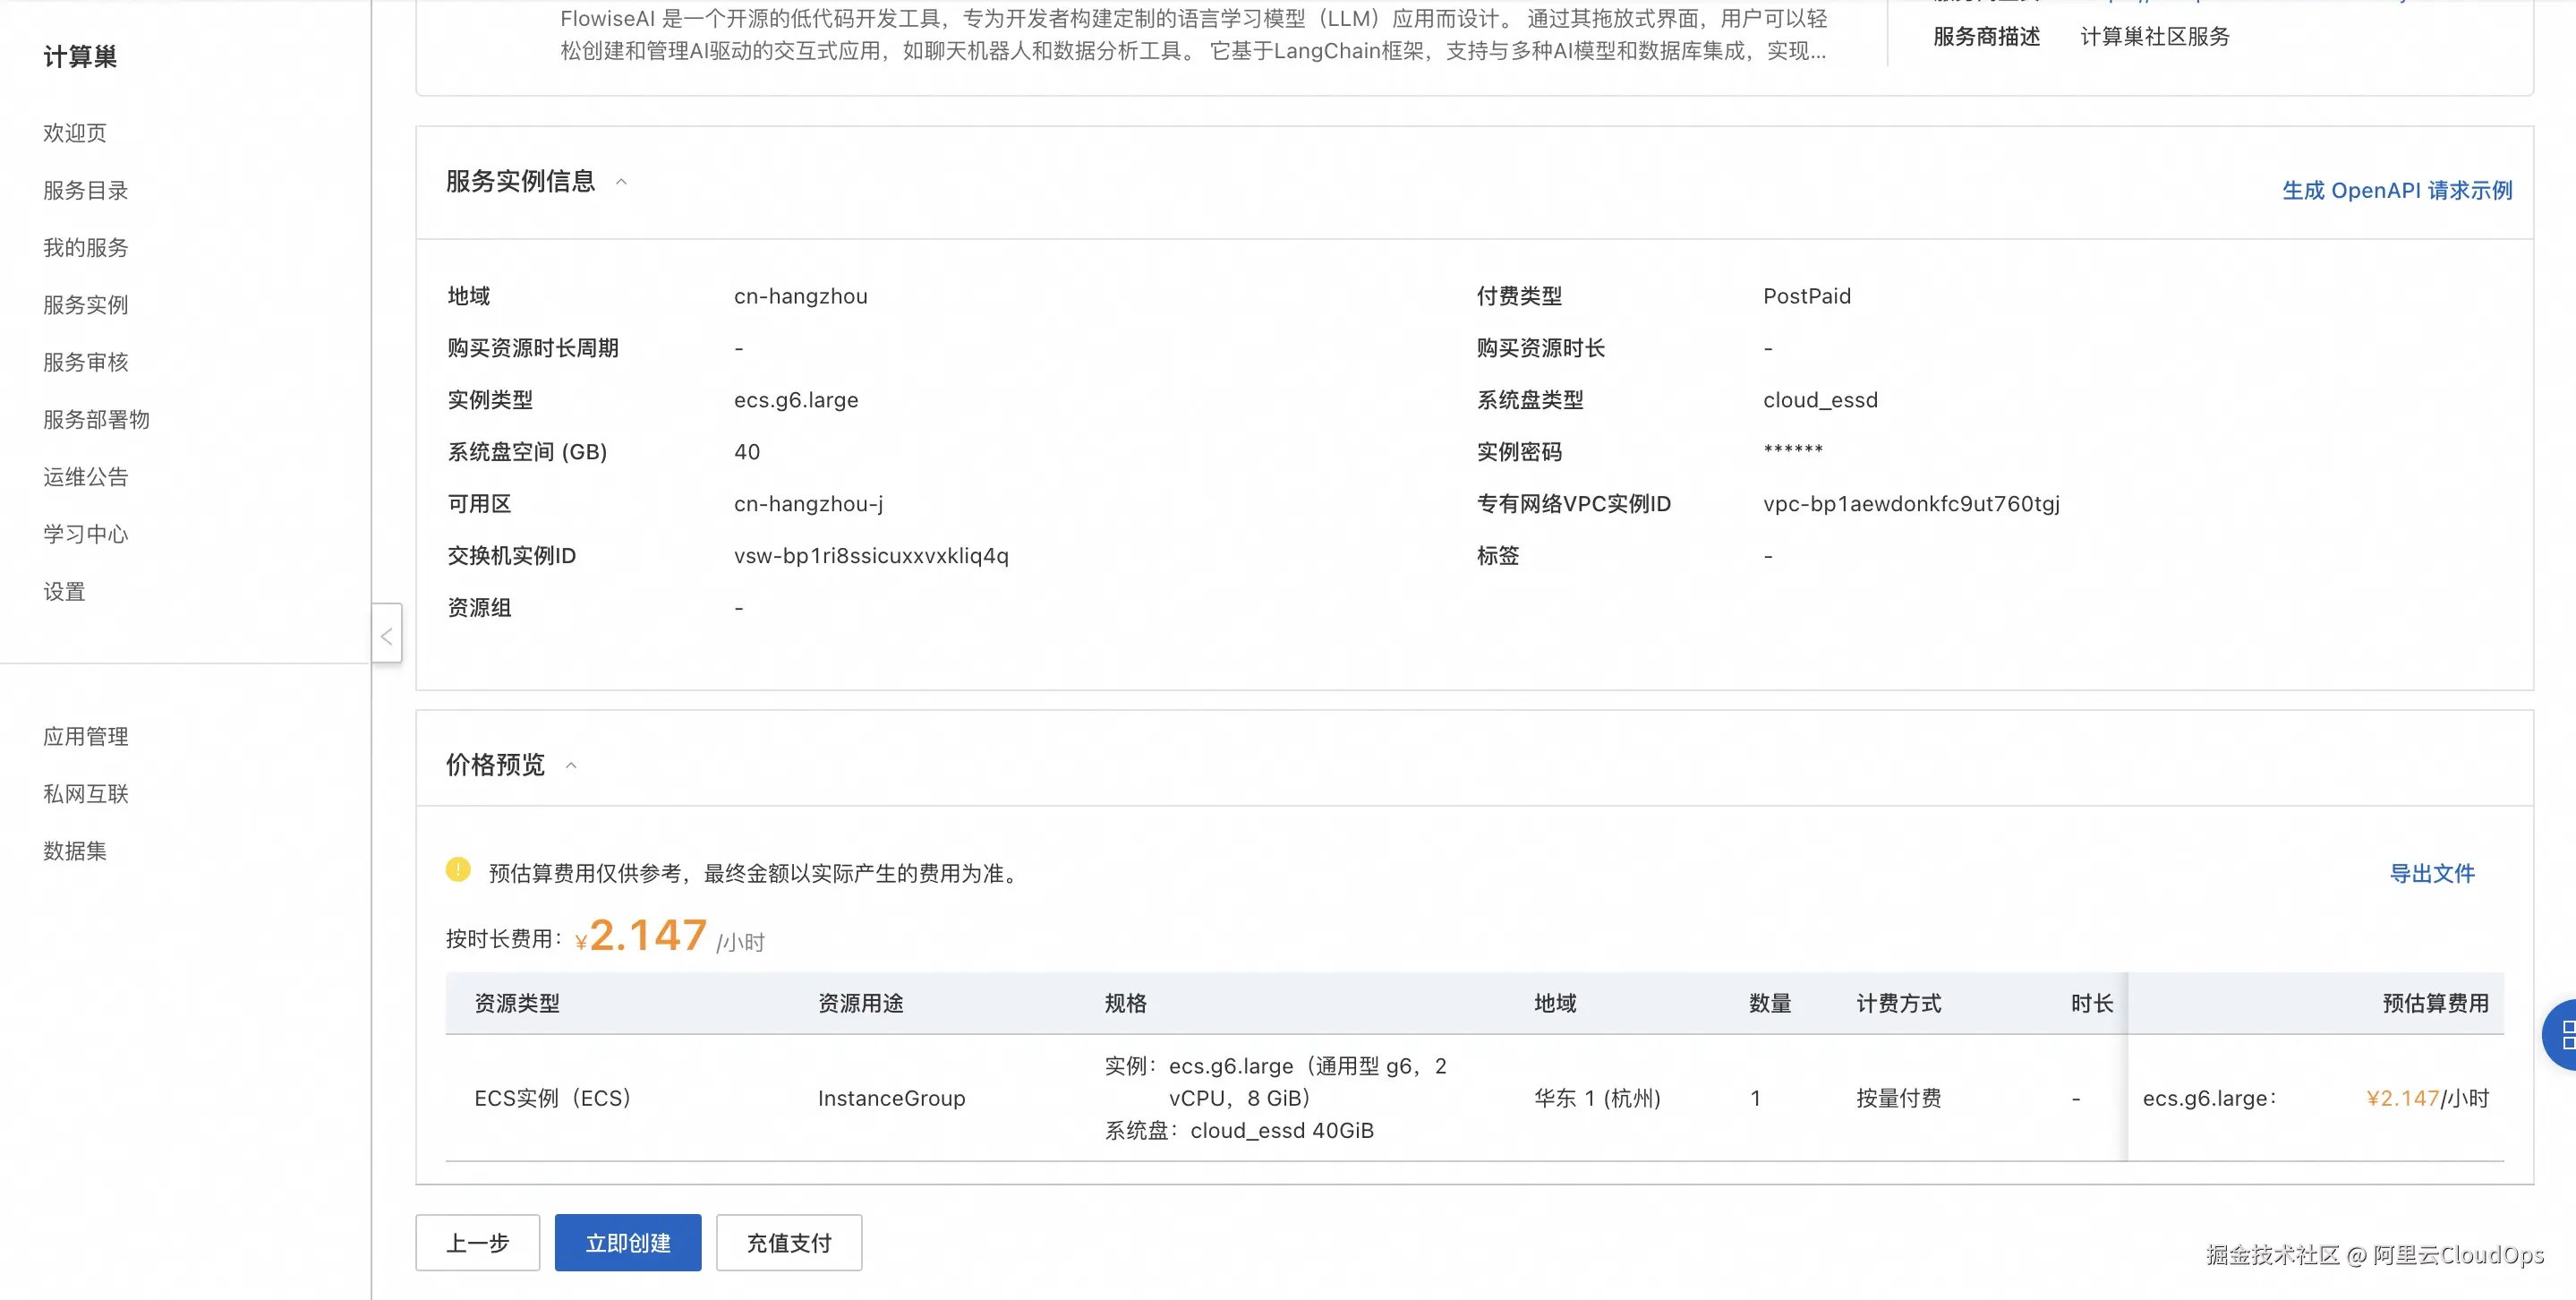Navigate to 数据集
Viewport: 2576px width, 1300px height.
[x=76, y=850]
